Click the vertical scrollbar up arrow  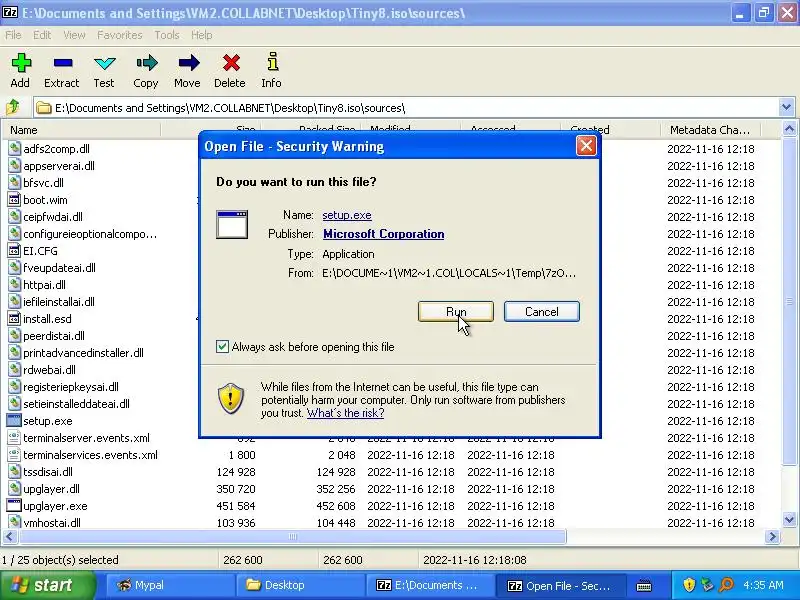click(789, 129)
